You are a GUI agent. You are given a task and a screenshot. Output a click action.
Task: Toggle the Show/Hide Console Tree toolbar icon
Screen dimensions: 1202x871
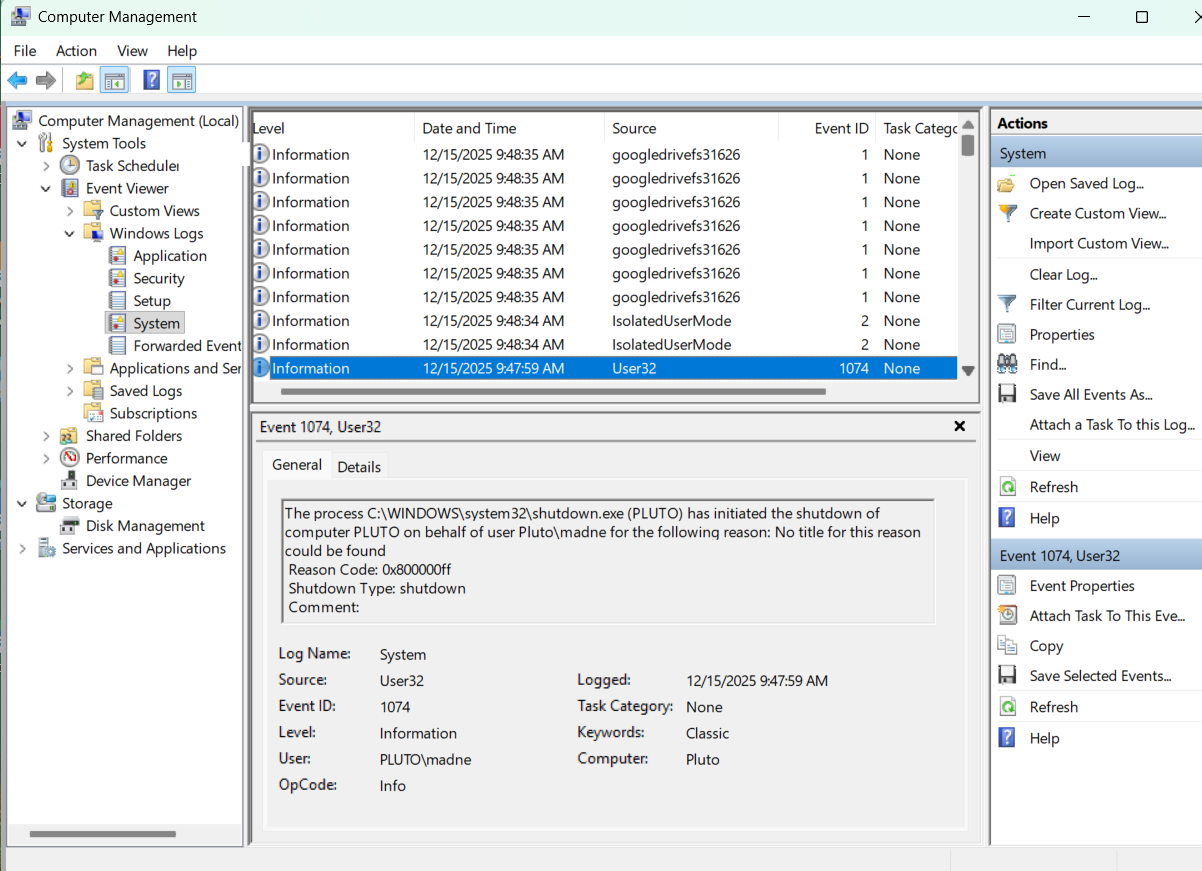(115, 80)
